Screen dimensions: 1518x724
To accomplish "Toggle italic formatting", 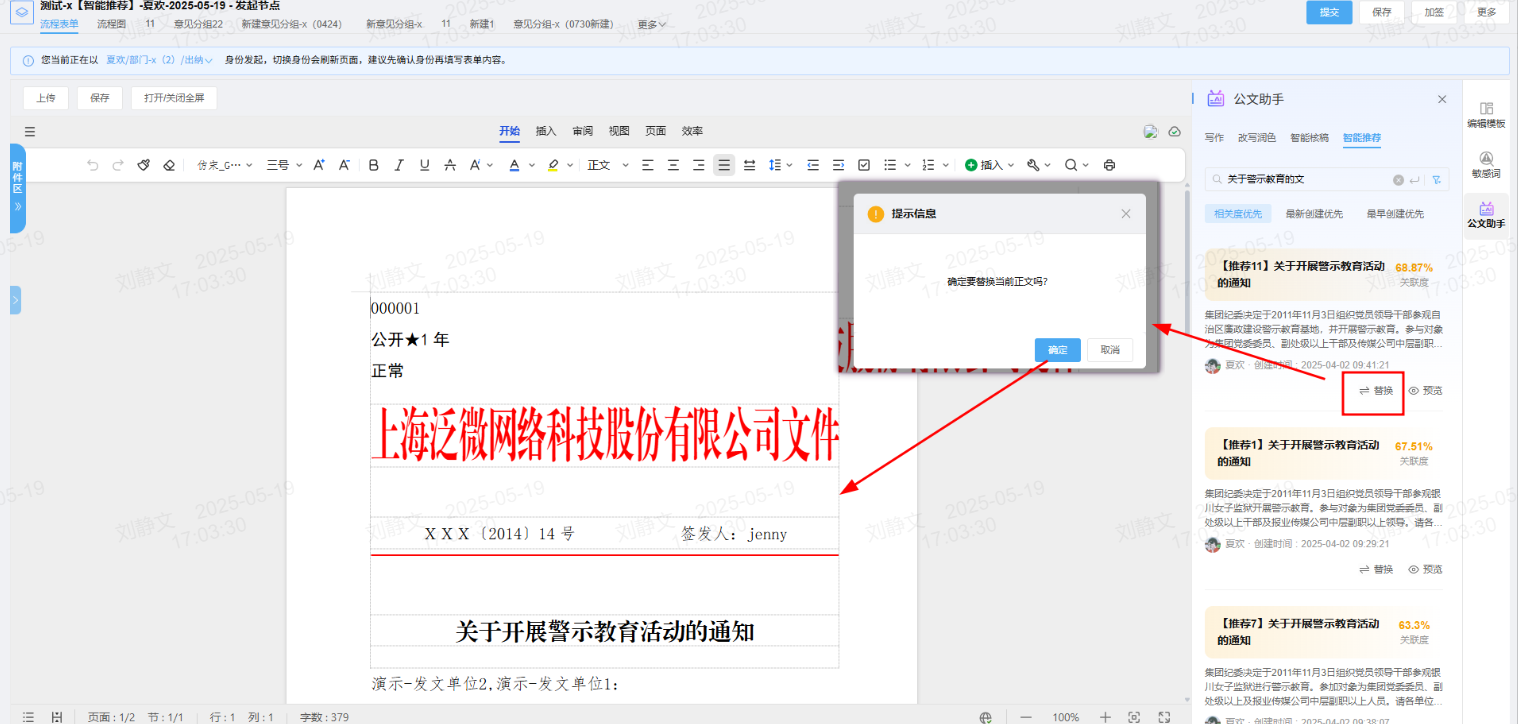I will (x=399, y=165).
